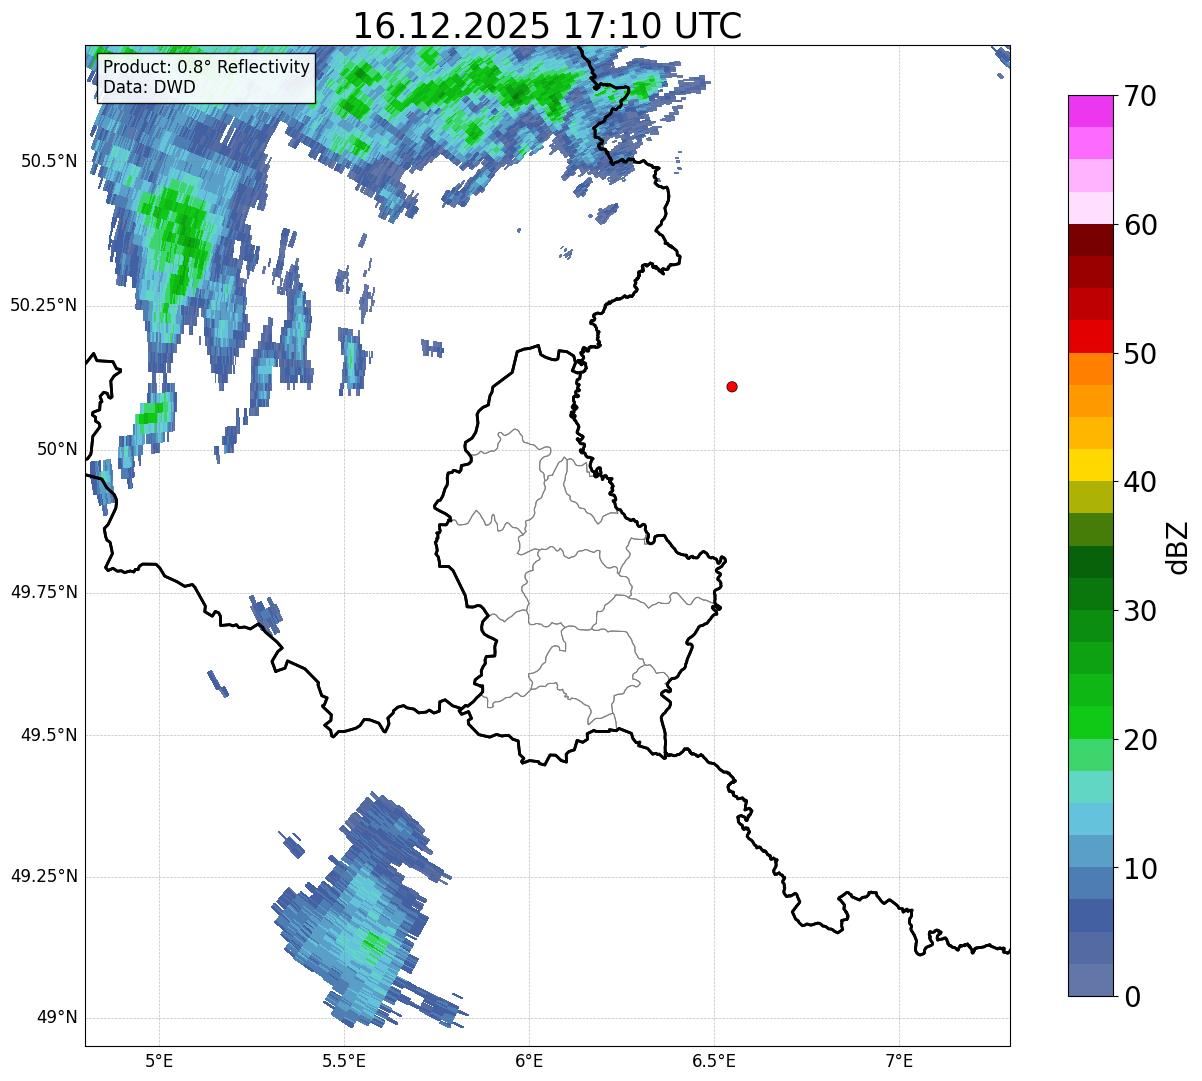Click the bright green colorbar segment above 20
Image resolution: width=1202 pixels, height=1081 pixels.
tap(1091, 723)
